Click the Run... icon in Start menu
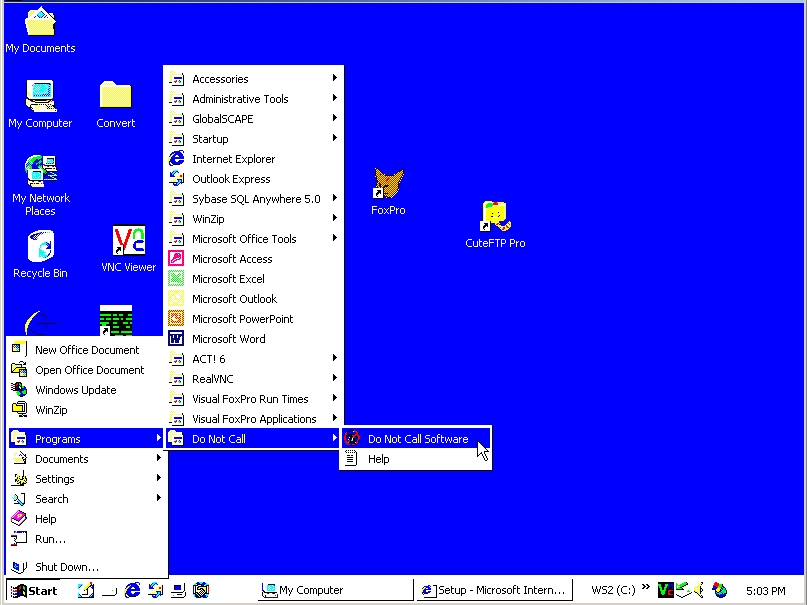The width and height of the screenshot is (807, 605). [19, 539]
